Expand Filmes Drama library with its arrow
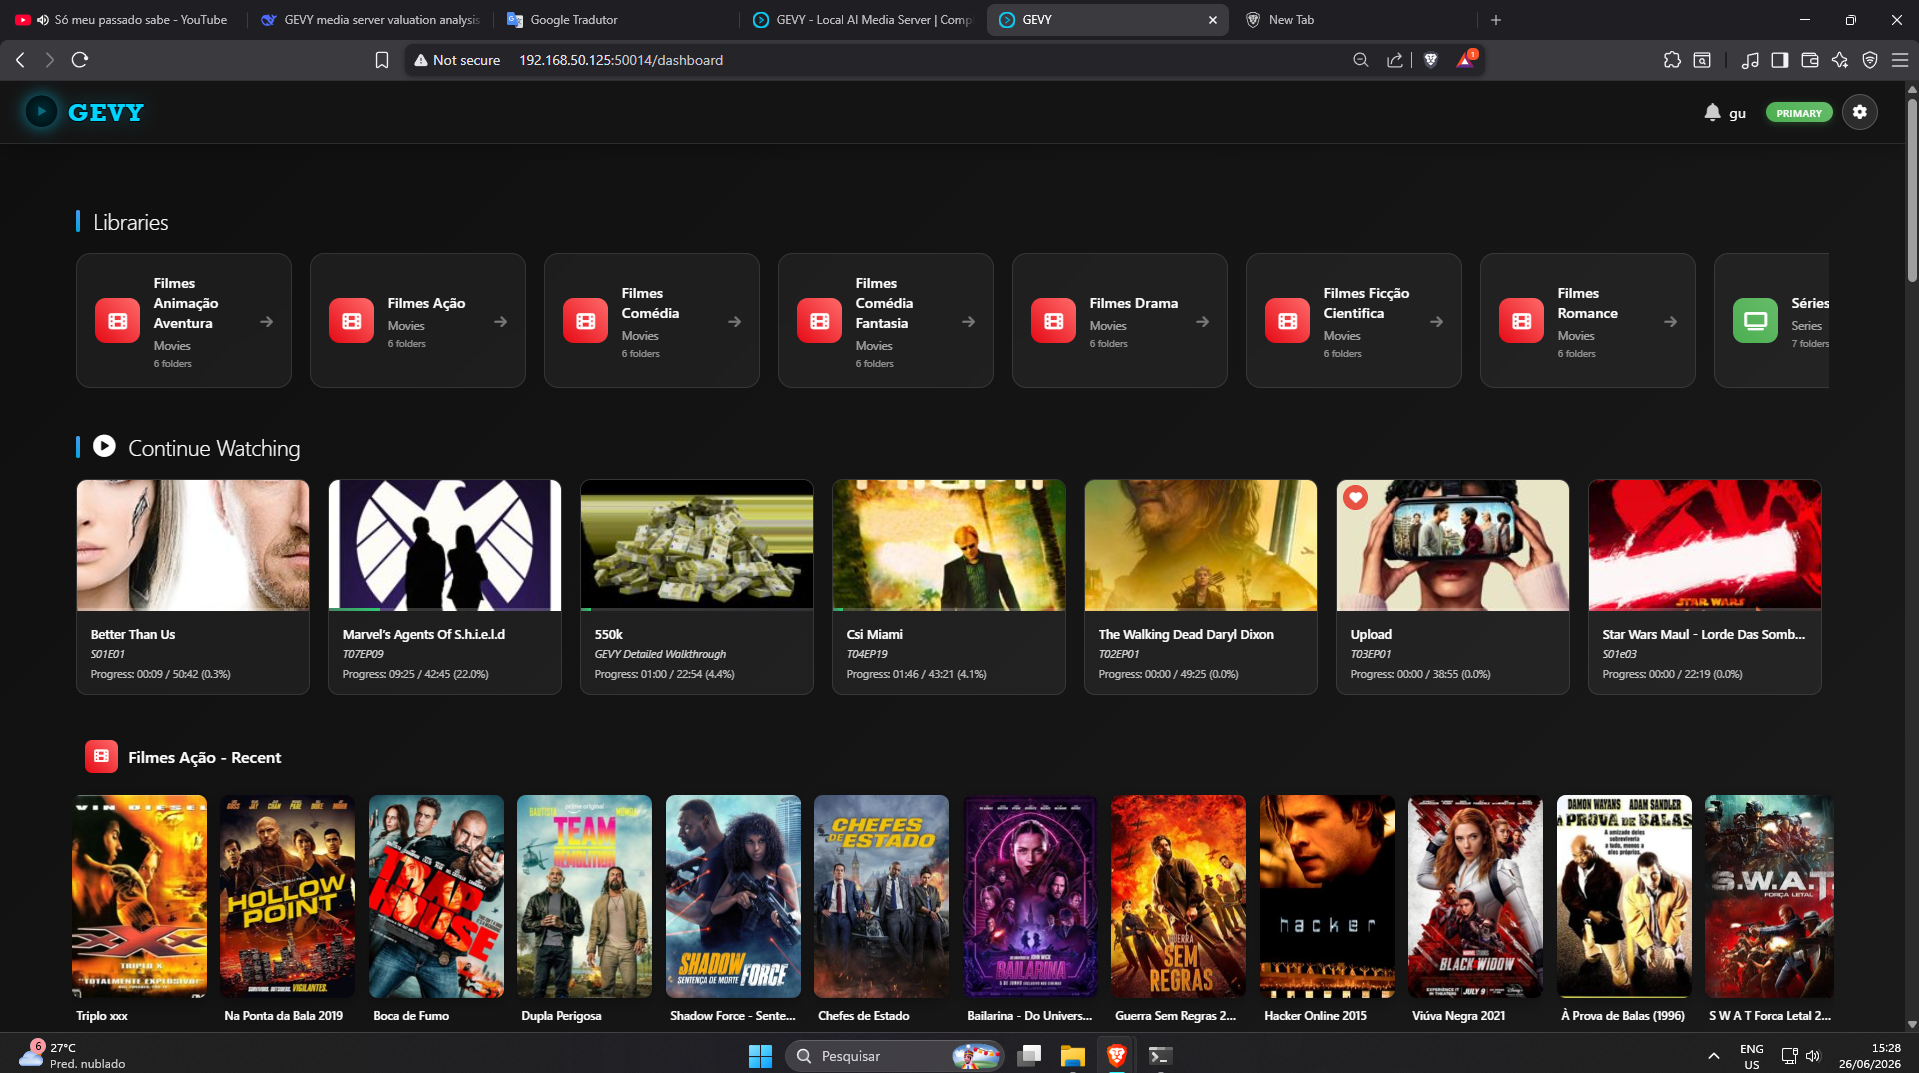 [x=1202, y=321]
